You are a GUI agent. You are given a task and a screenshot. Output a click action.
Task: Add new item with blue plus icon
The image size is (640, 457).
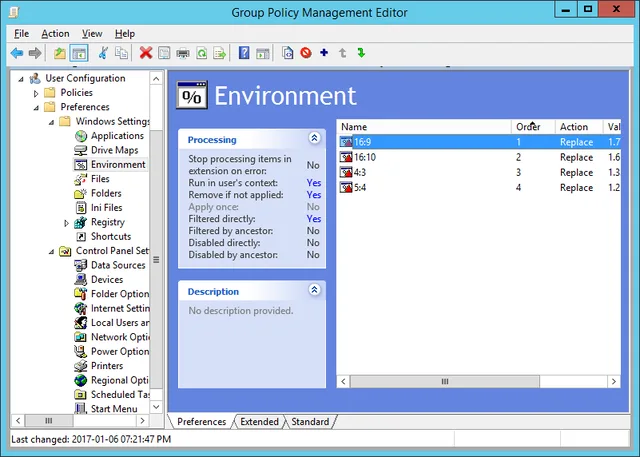324,53
